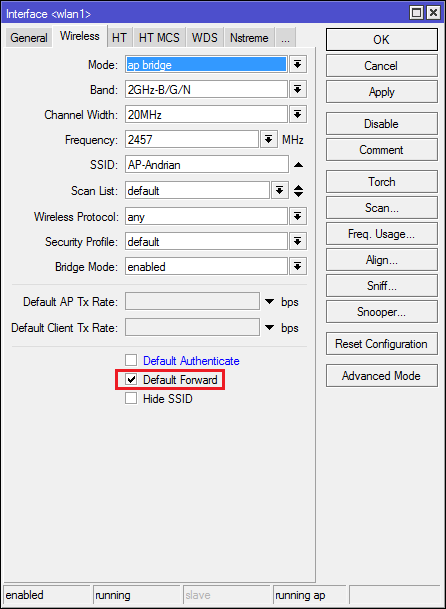Click the Bridge Mode field enabled

(206, 266)
